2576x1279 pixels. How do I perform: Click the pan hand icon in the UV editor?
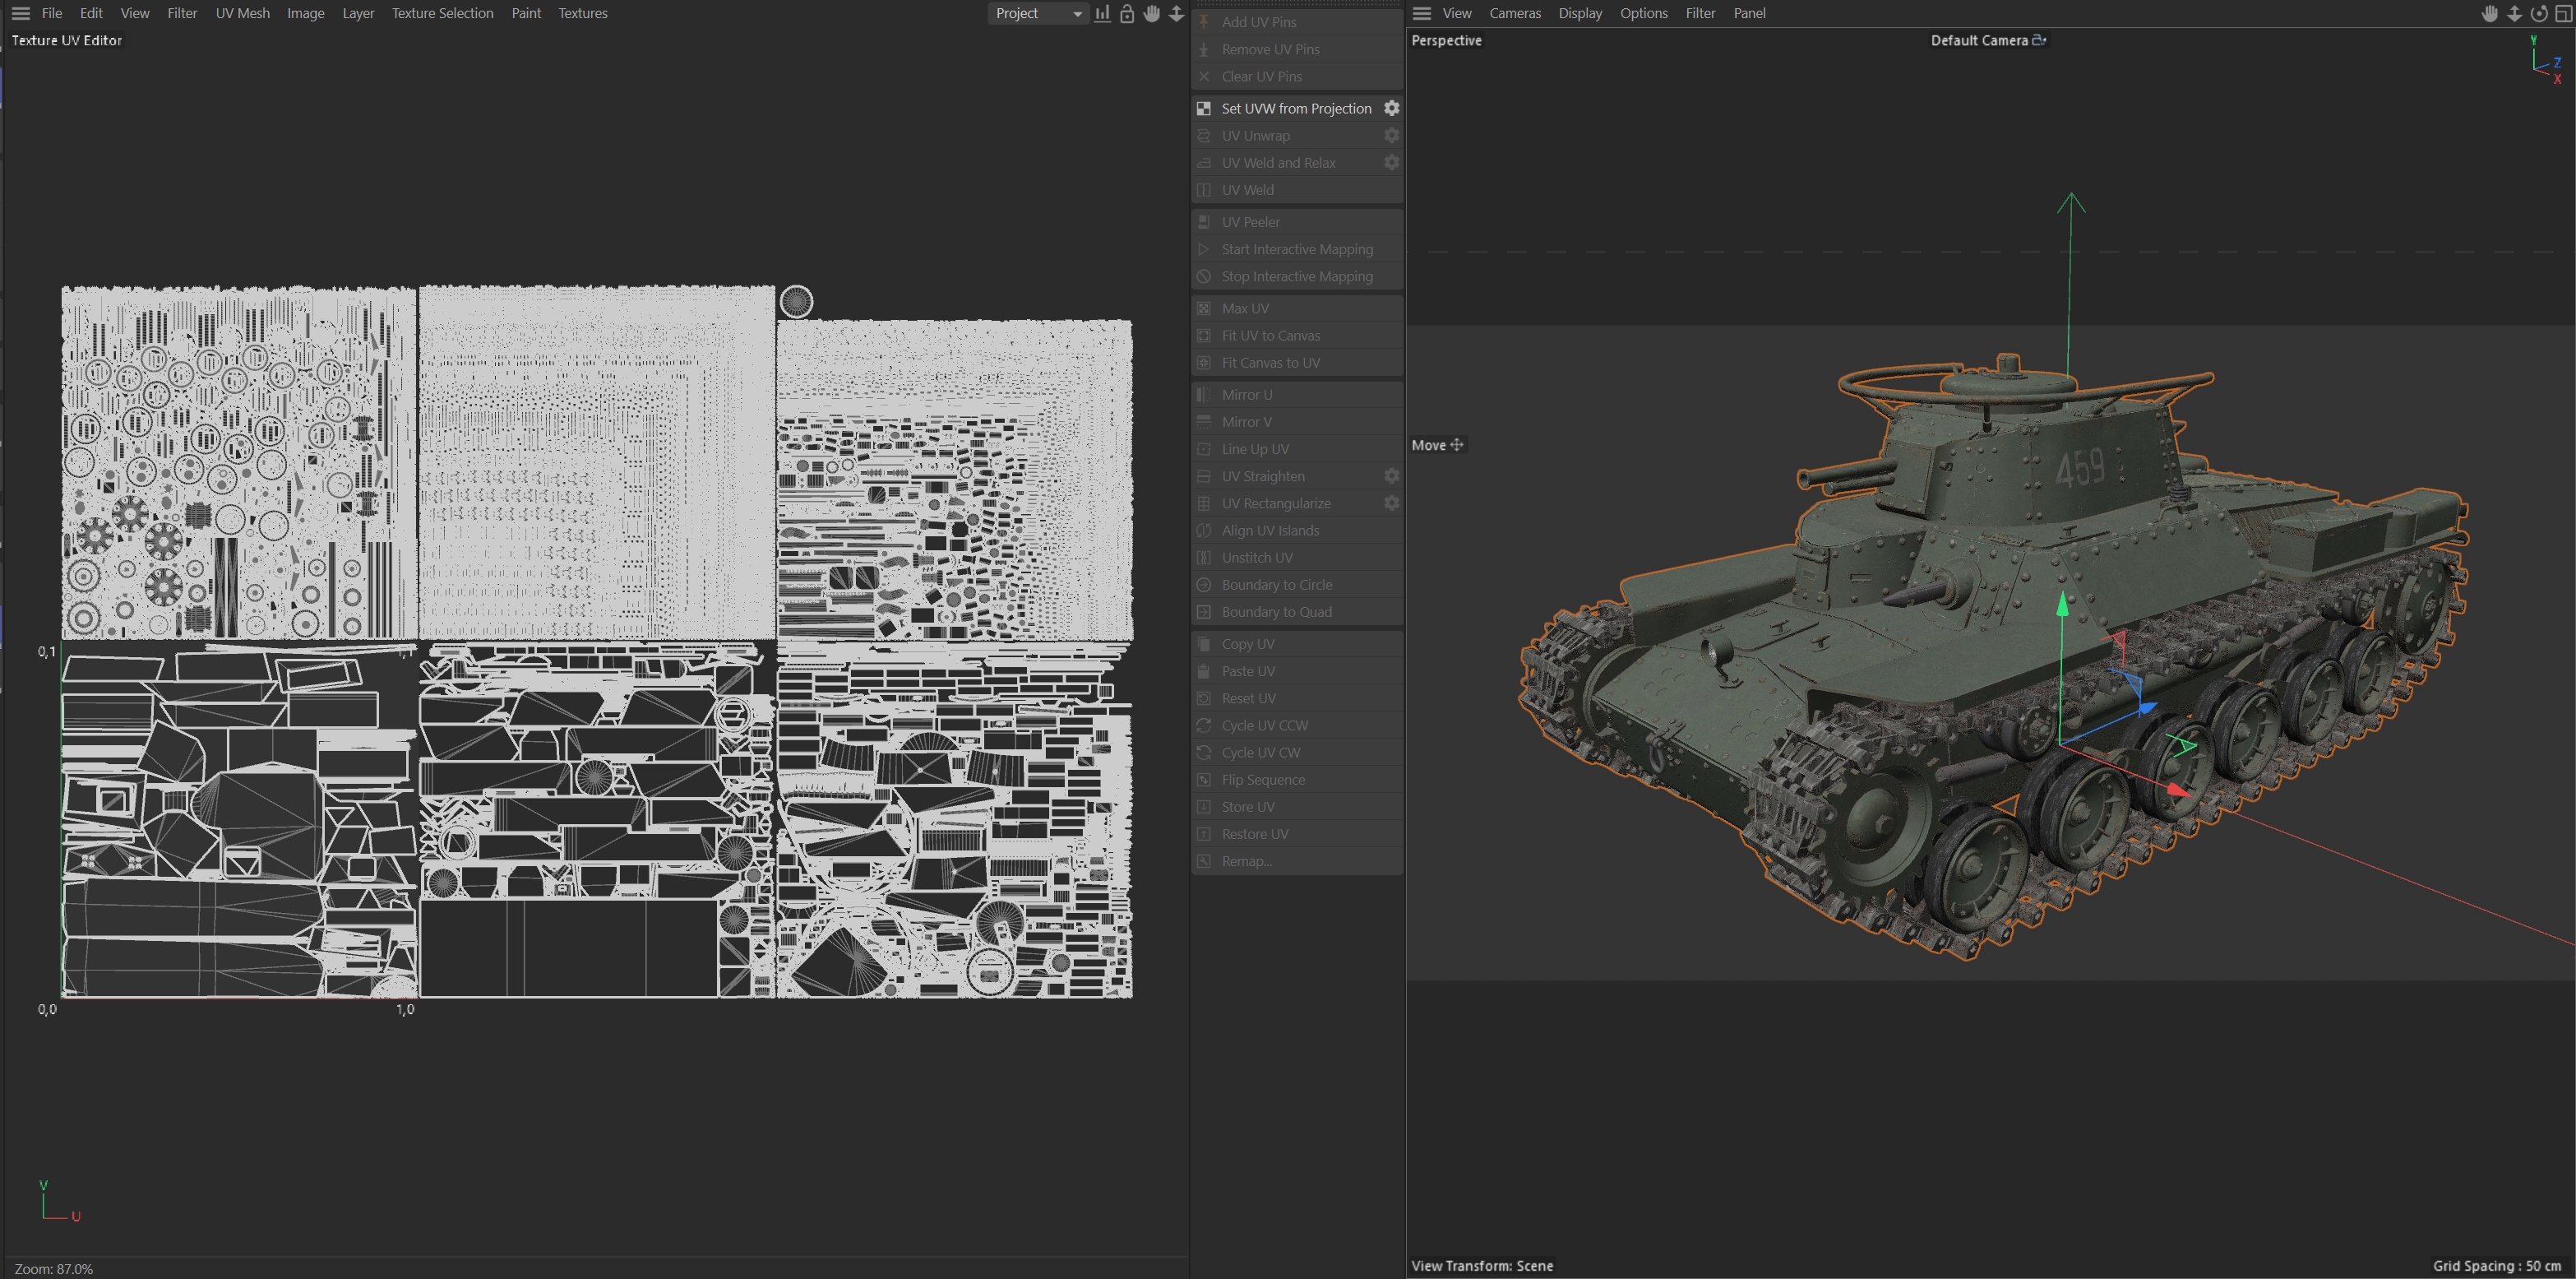click(1152, 13)
